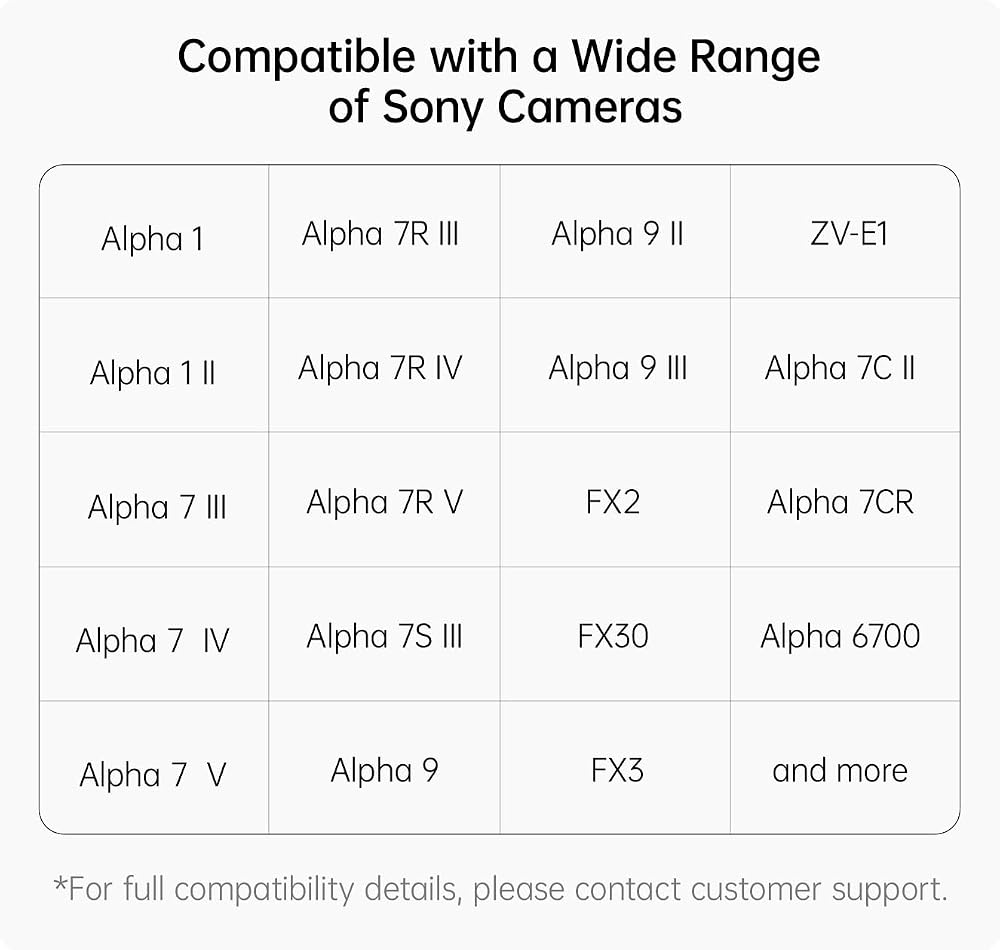Click the Alpha 1 II cell
The width and height of the screenshot is (1000, 950).
[154, 365]
